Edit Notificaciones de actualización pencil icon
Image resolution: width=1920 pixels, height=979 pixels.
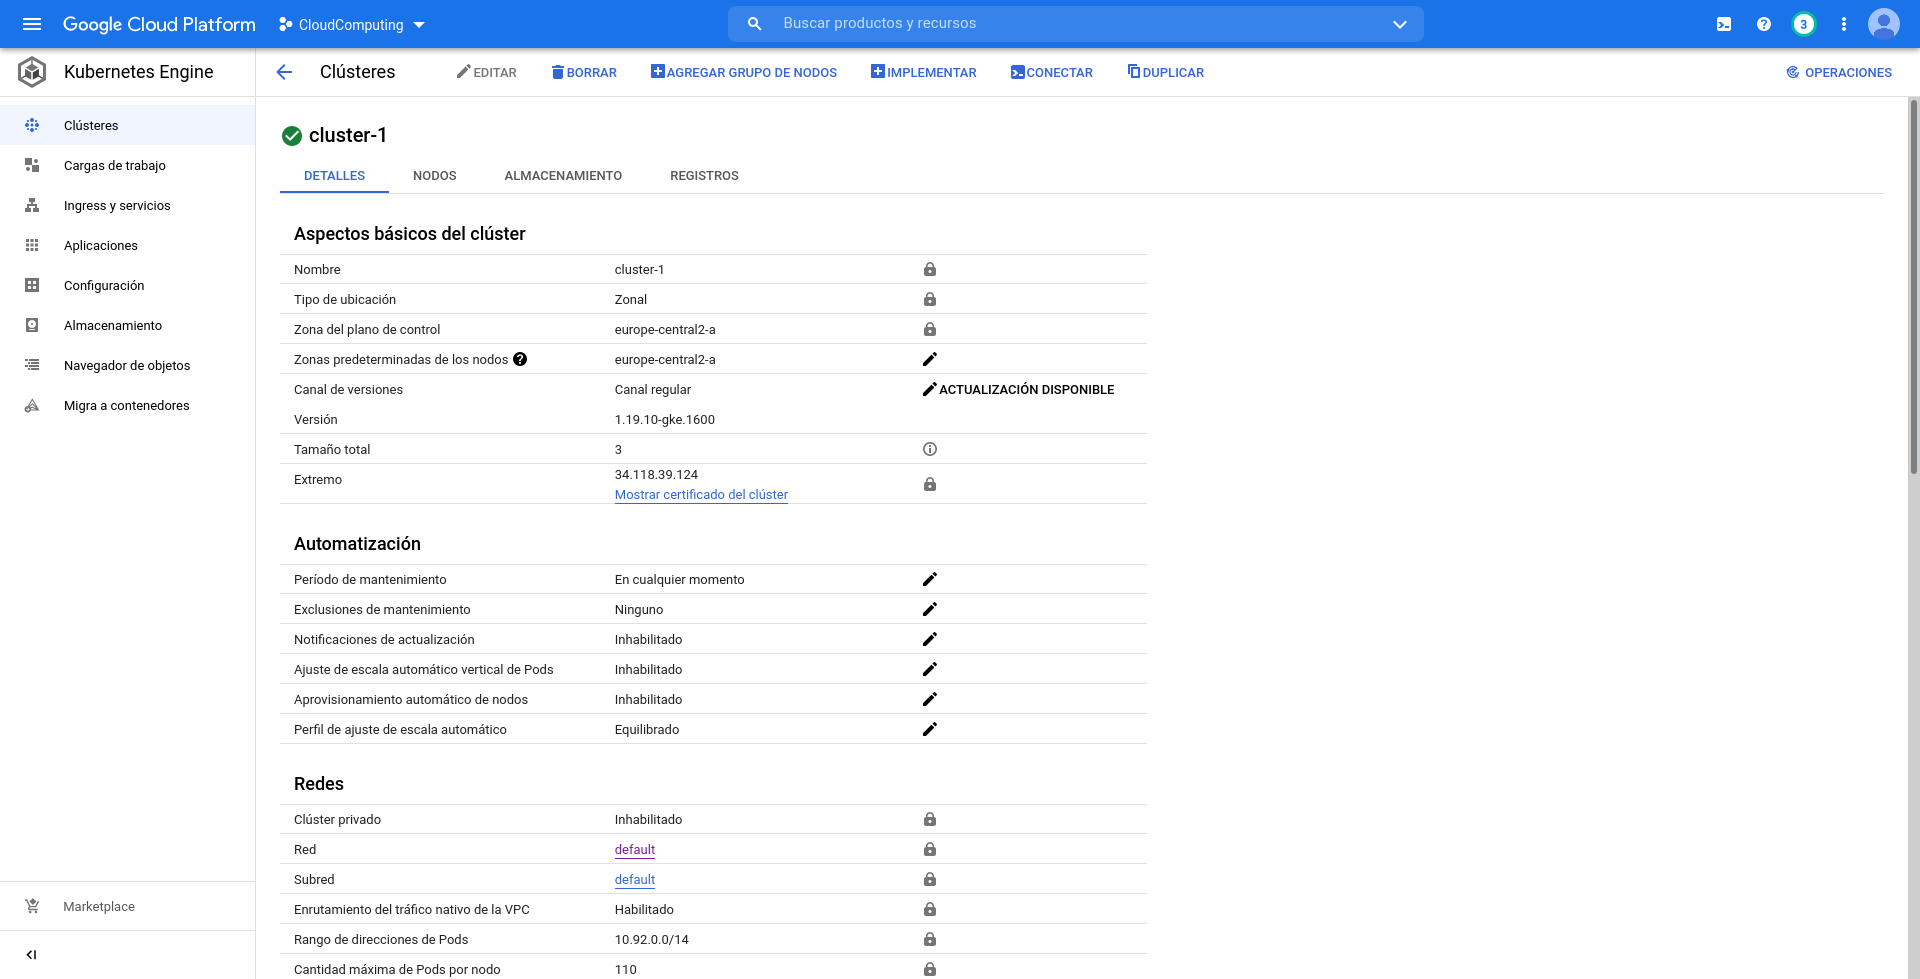tap(930, 639)
